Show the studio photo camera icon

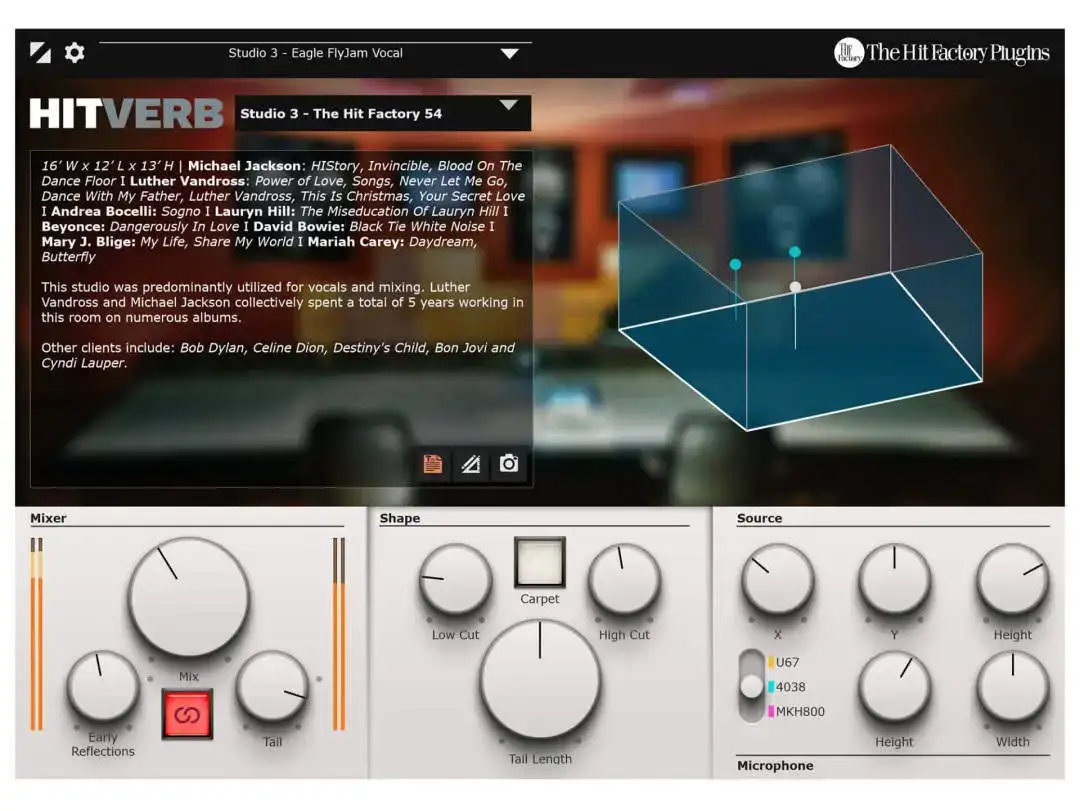[509, 464]
